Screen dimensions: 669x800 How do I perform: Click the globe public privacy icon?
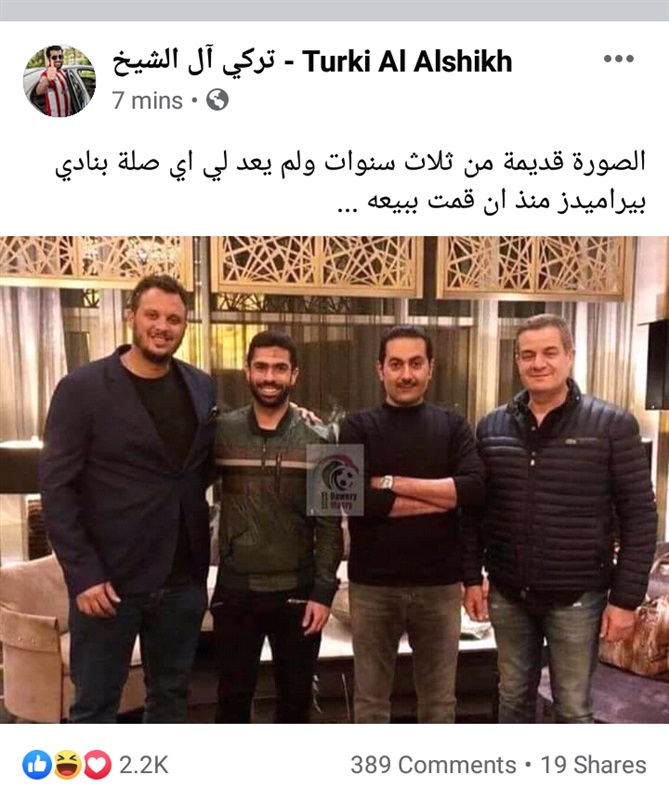[217, 100]
